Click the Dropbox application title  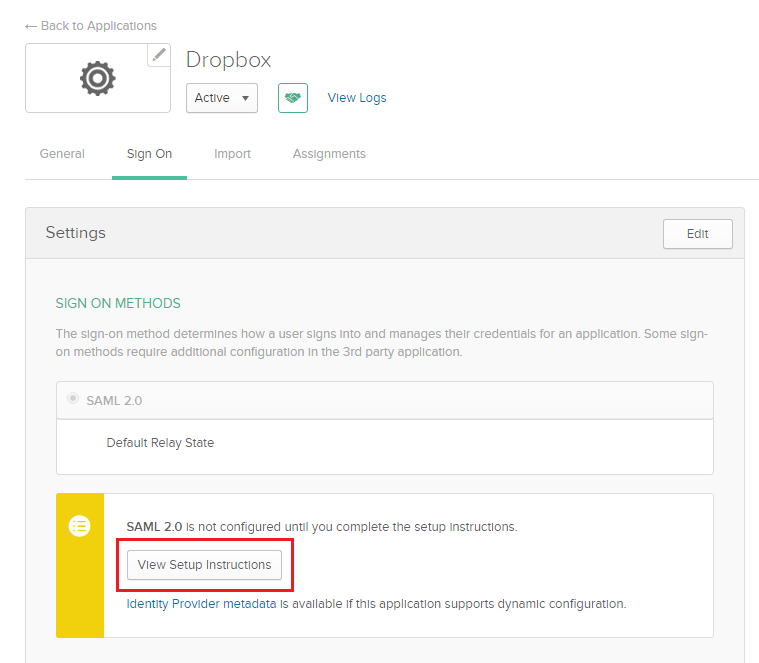(229, 60)
